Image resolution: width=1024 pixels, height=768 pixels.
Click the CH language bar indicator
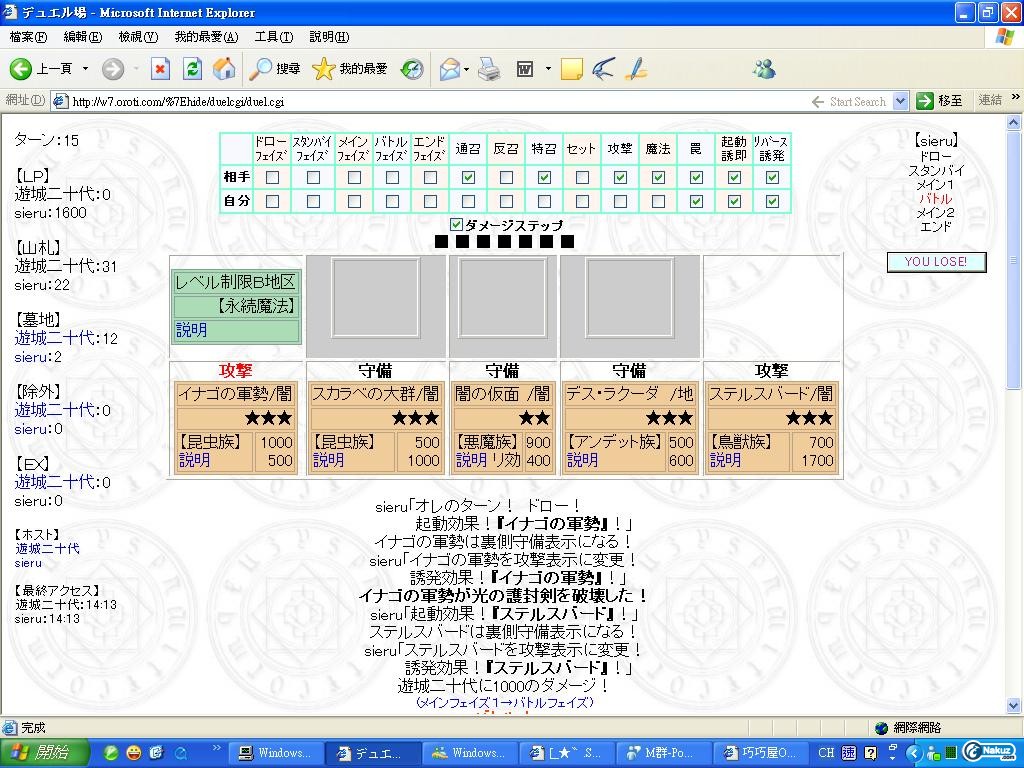(826, 753)
